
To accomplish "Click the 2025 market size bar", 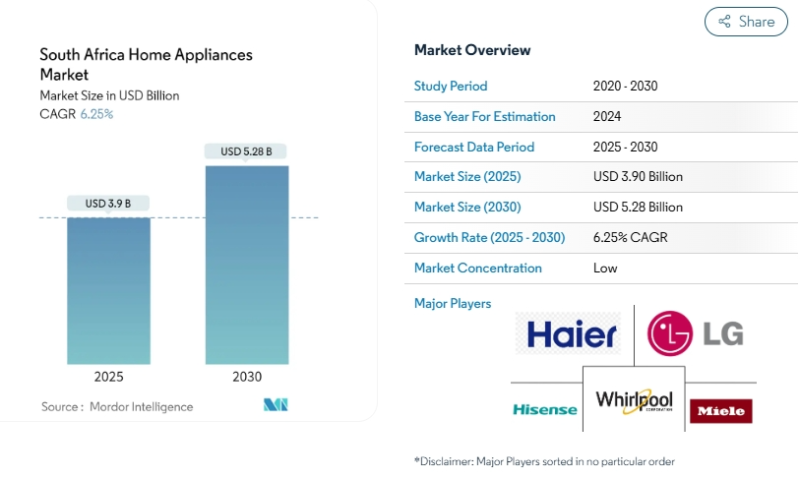I will tap(109, 290).
